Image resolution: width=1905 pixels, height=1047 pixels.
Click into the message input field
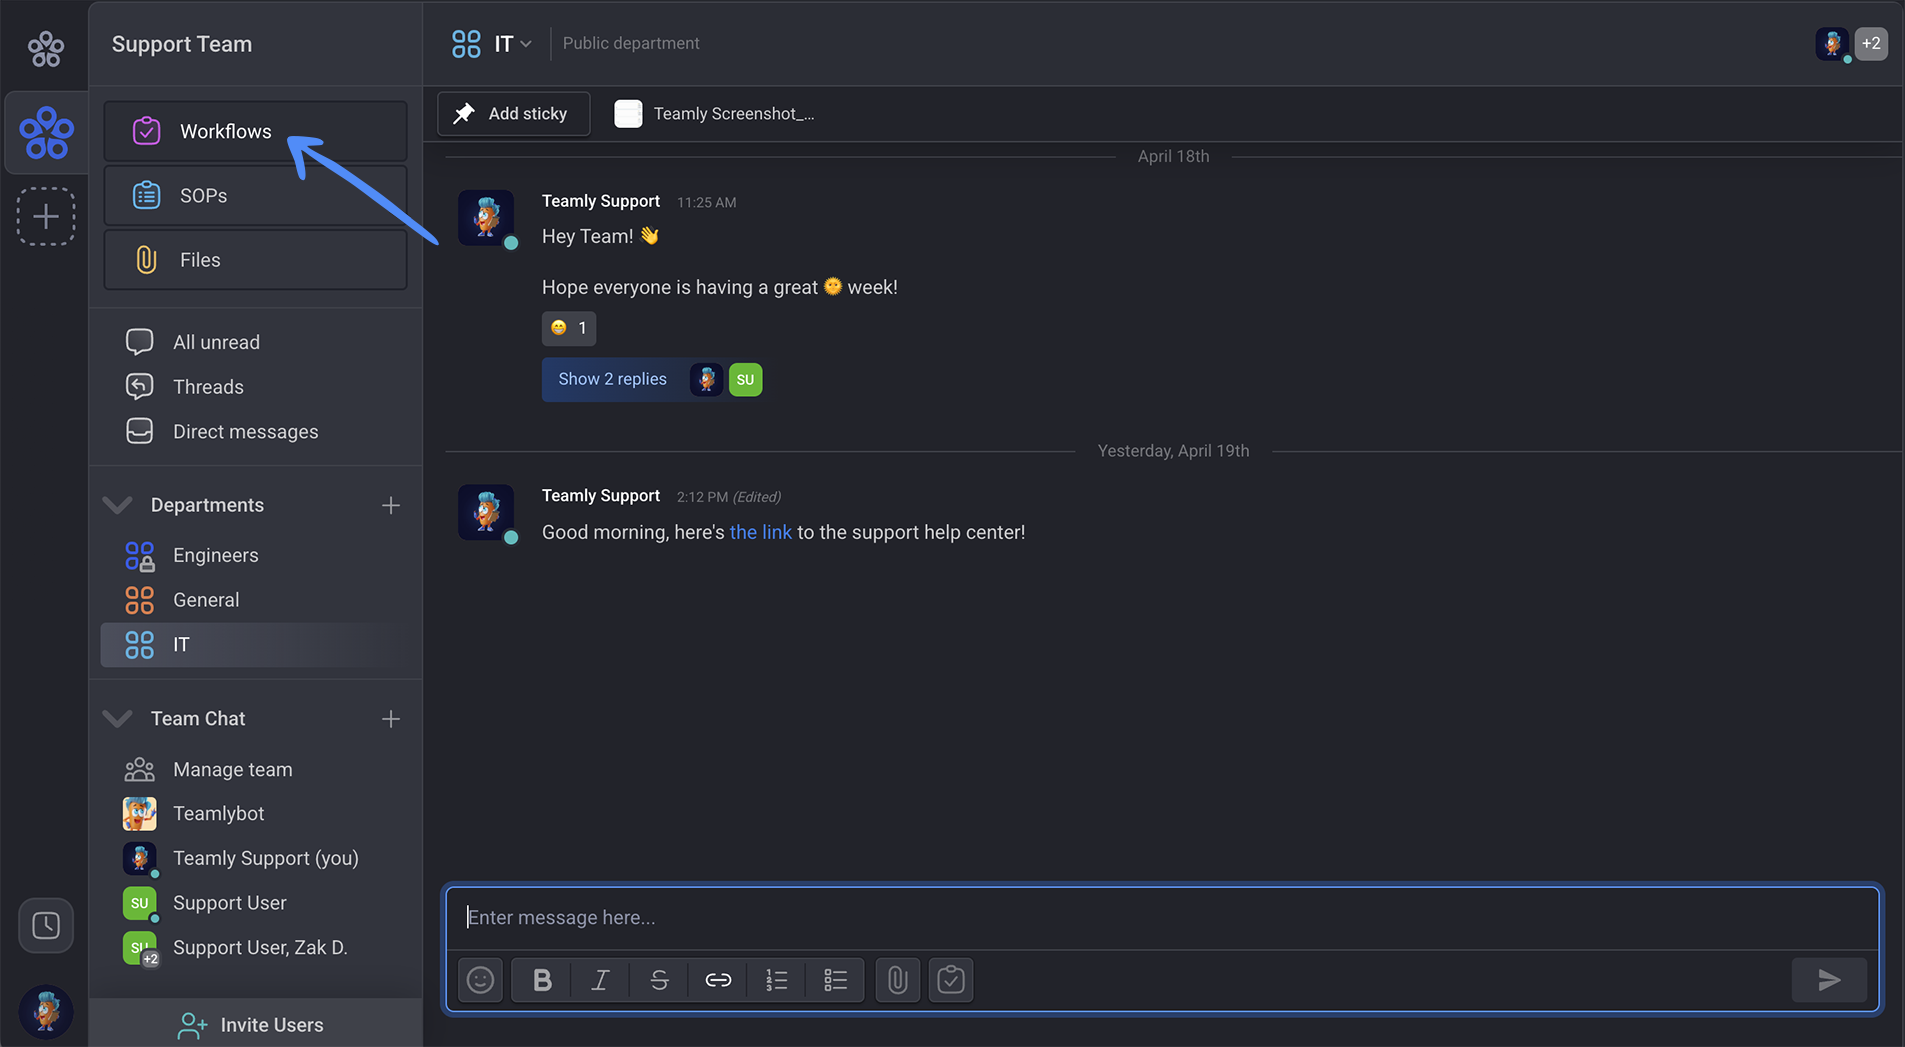(1162, 918)
